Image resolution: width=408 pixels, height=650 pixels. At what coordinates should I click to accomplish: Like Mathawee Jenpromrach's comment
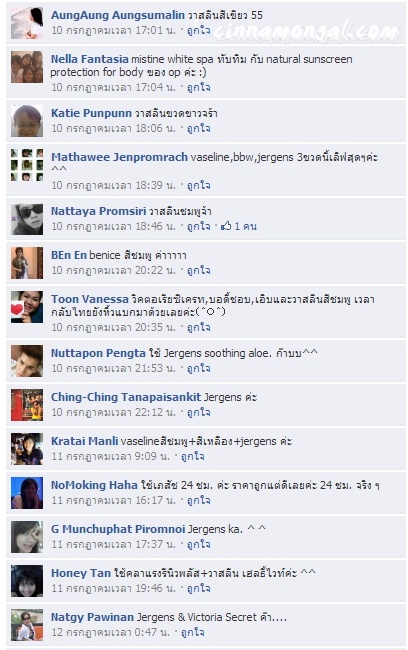tap(199, 185)
